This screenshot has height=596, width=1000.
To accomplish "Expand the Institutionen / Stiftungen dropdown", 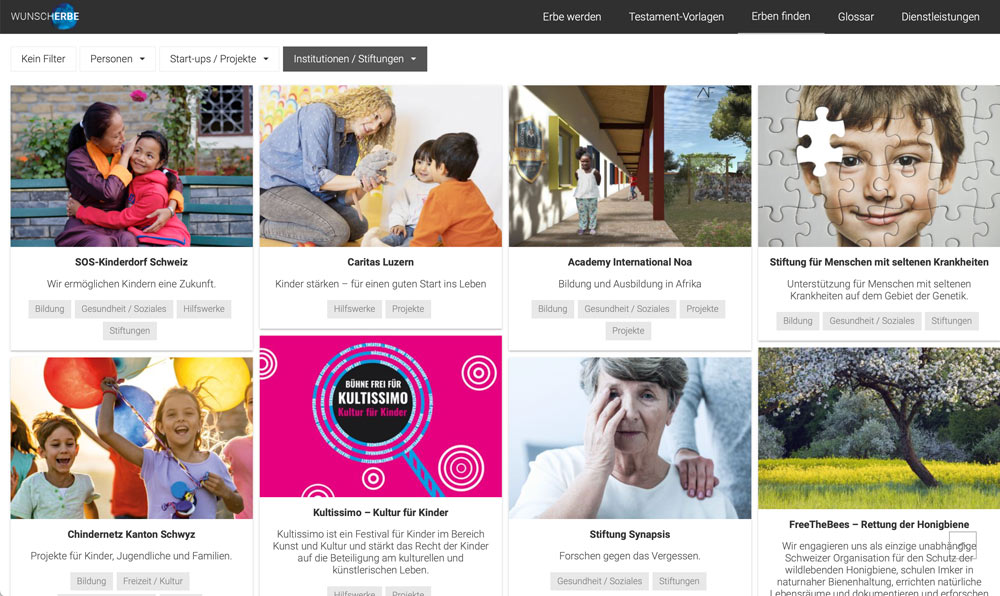I will [x=355, y=59].
